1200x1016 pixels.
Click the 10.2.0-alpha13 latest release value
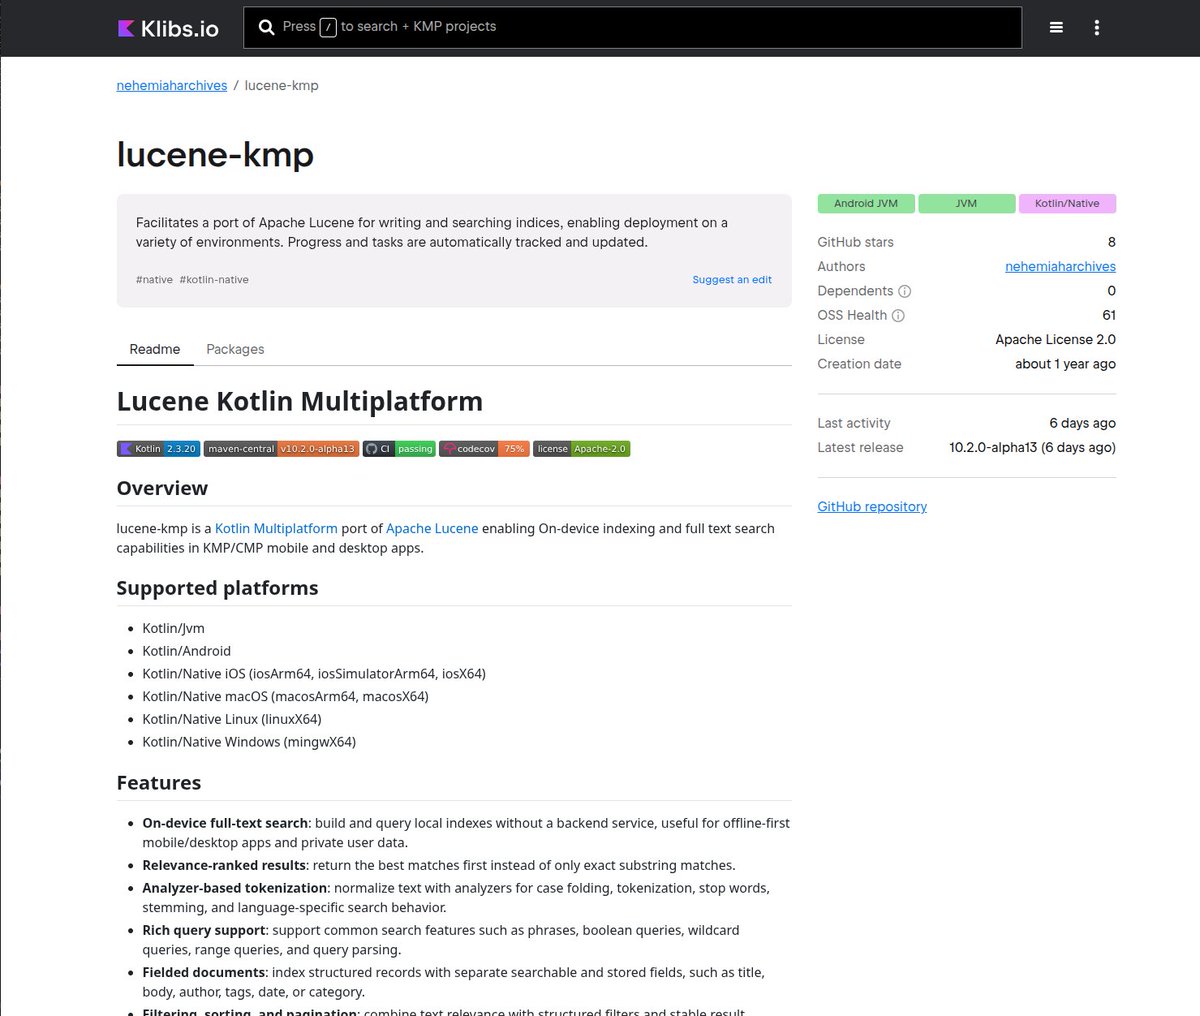1032,448
